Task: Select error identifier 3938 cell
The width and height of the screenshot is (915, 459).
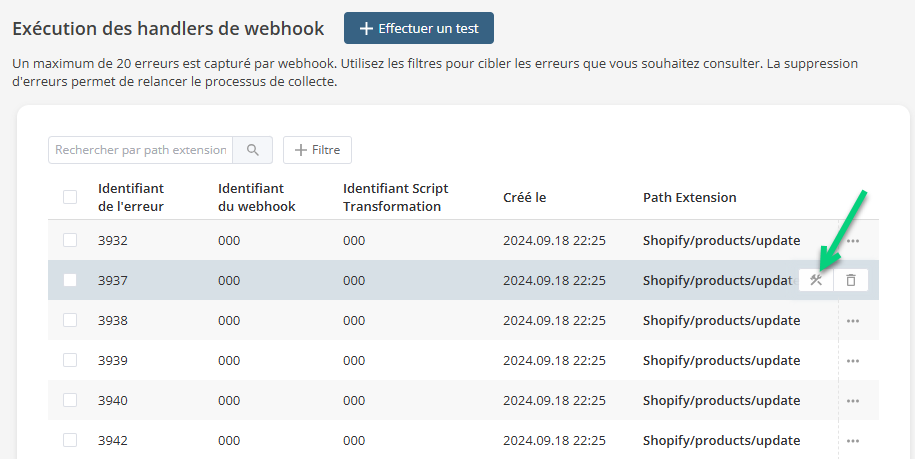Action: click(x=113, y=320)
